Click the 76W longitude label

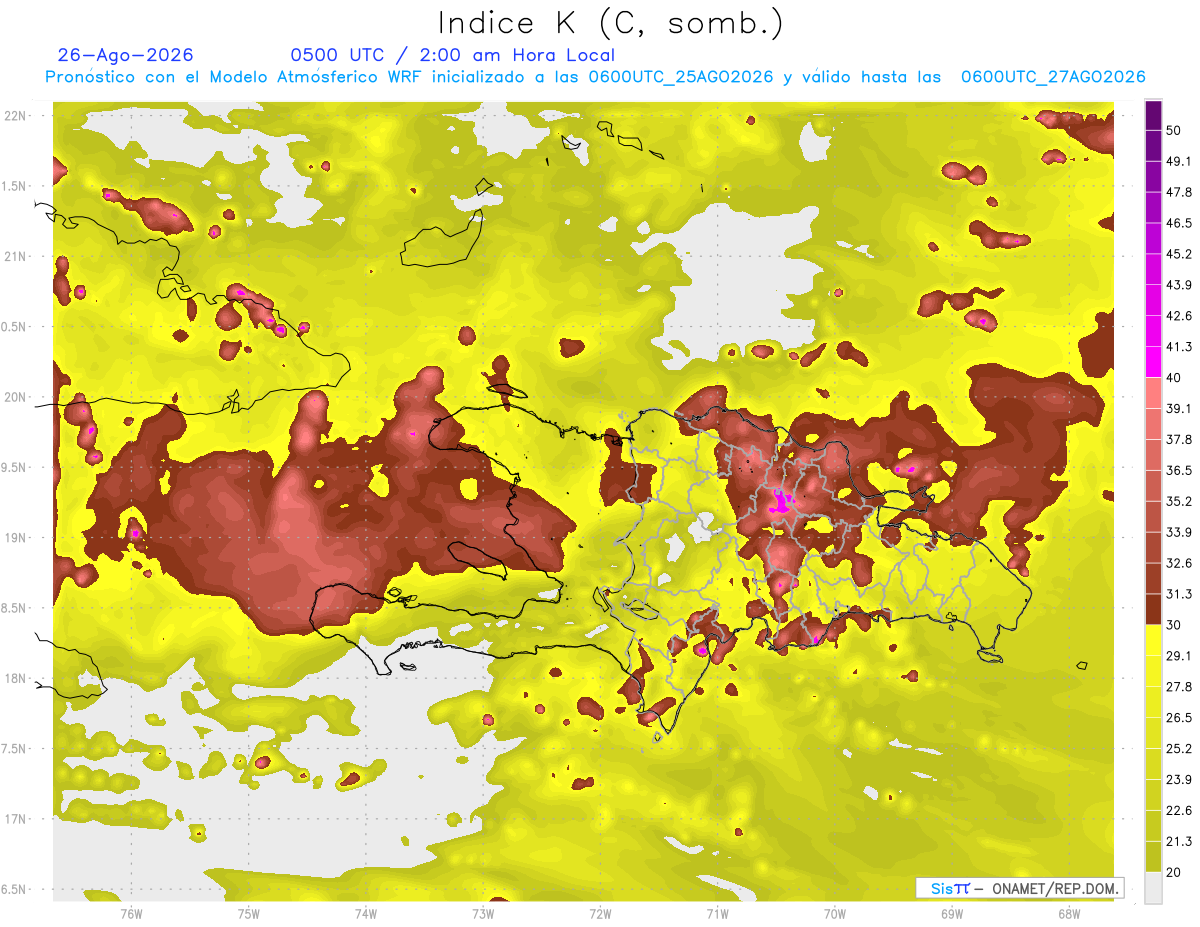(x=131, y=913)
